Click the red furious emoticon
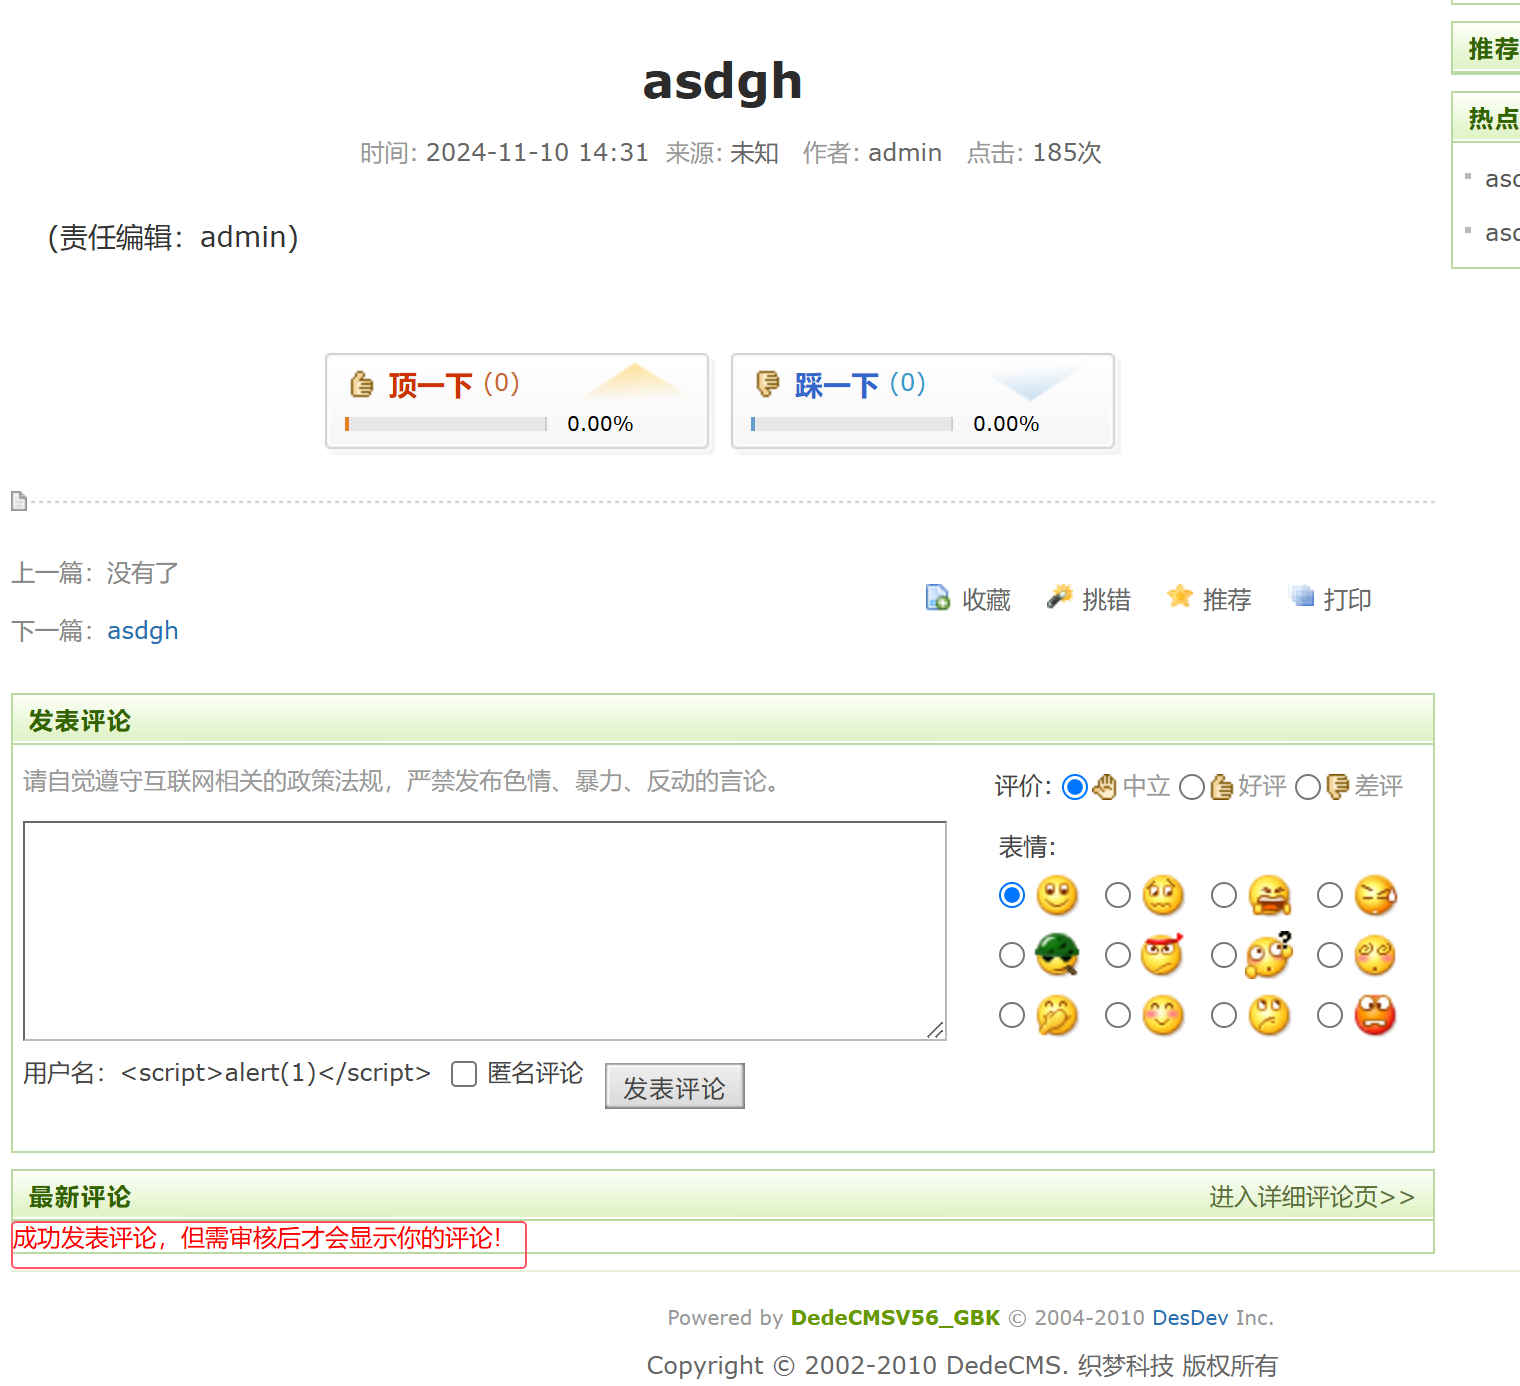Viewport: 1520px width, 1386px height. pos(1375,1015)
